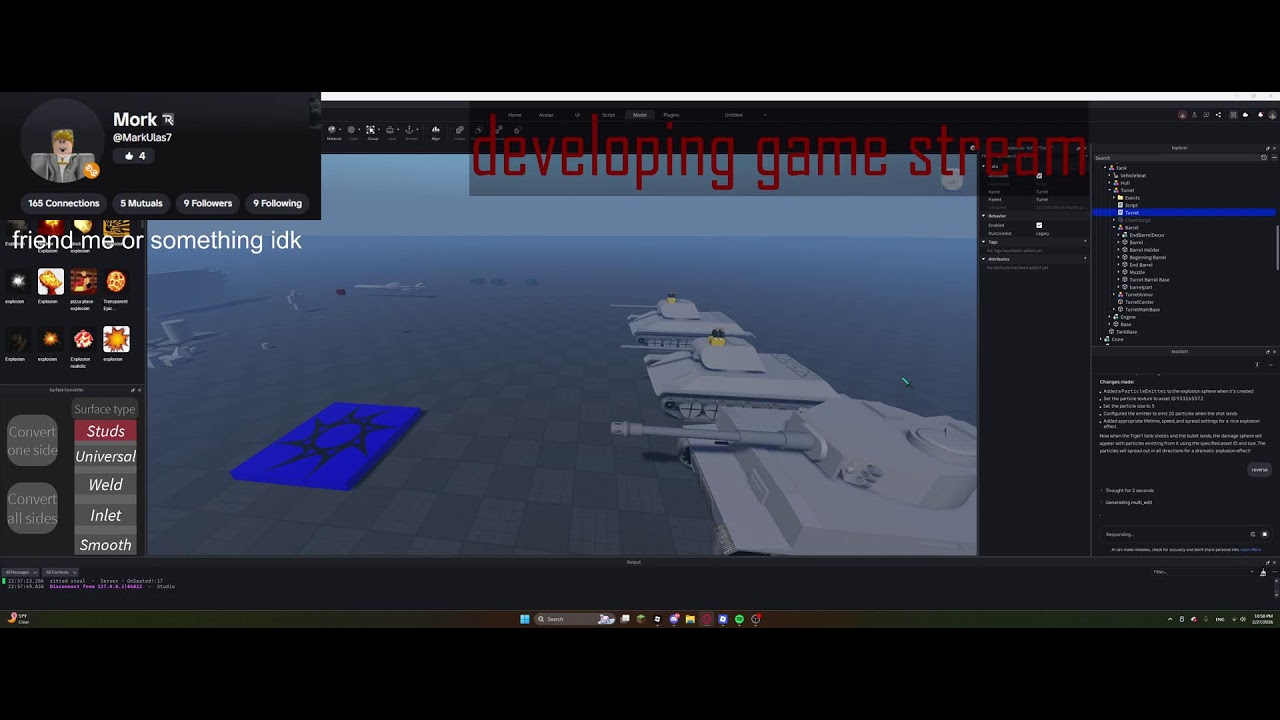Stop the assistant response generation
Viewport: 1280px width, 720px height.
[x=1264, y=534]
